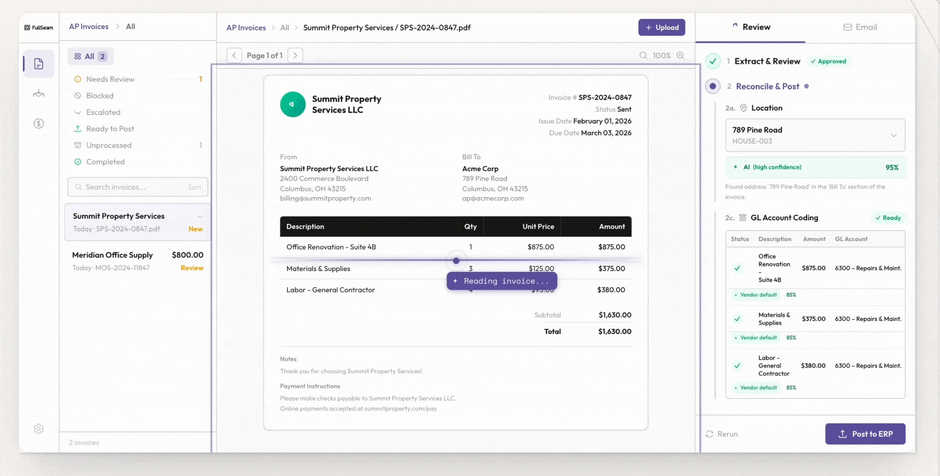Click Vendor default tag under Materials & Supplies

click(x=755, y=338)
